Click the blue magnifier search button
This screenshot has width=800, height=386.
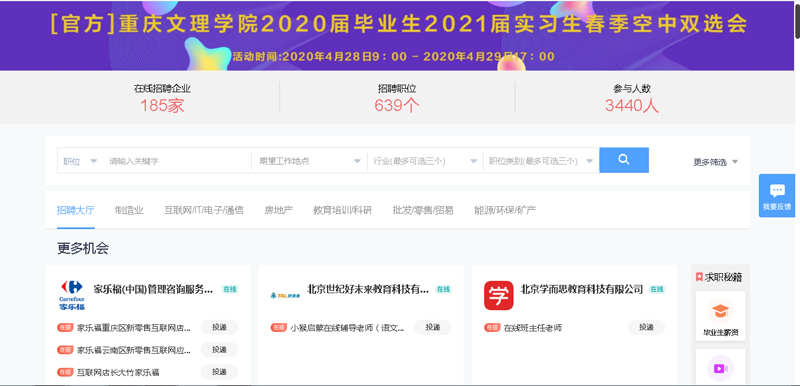tap(623, 160)
